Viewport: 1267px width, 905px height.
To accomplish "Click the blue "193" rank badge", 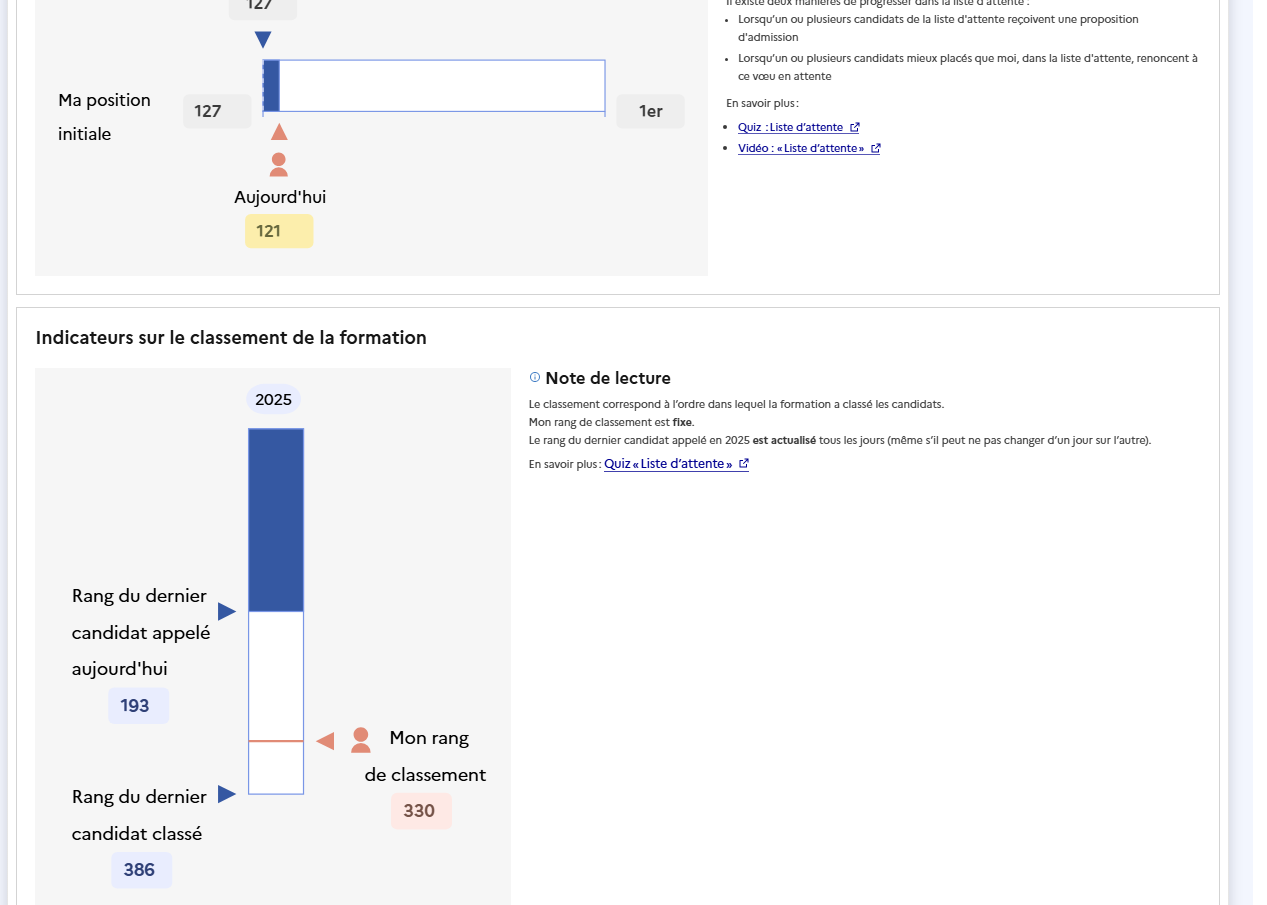I will click(138, 706).
